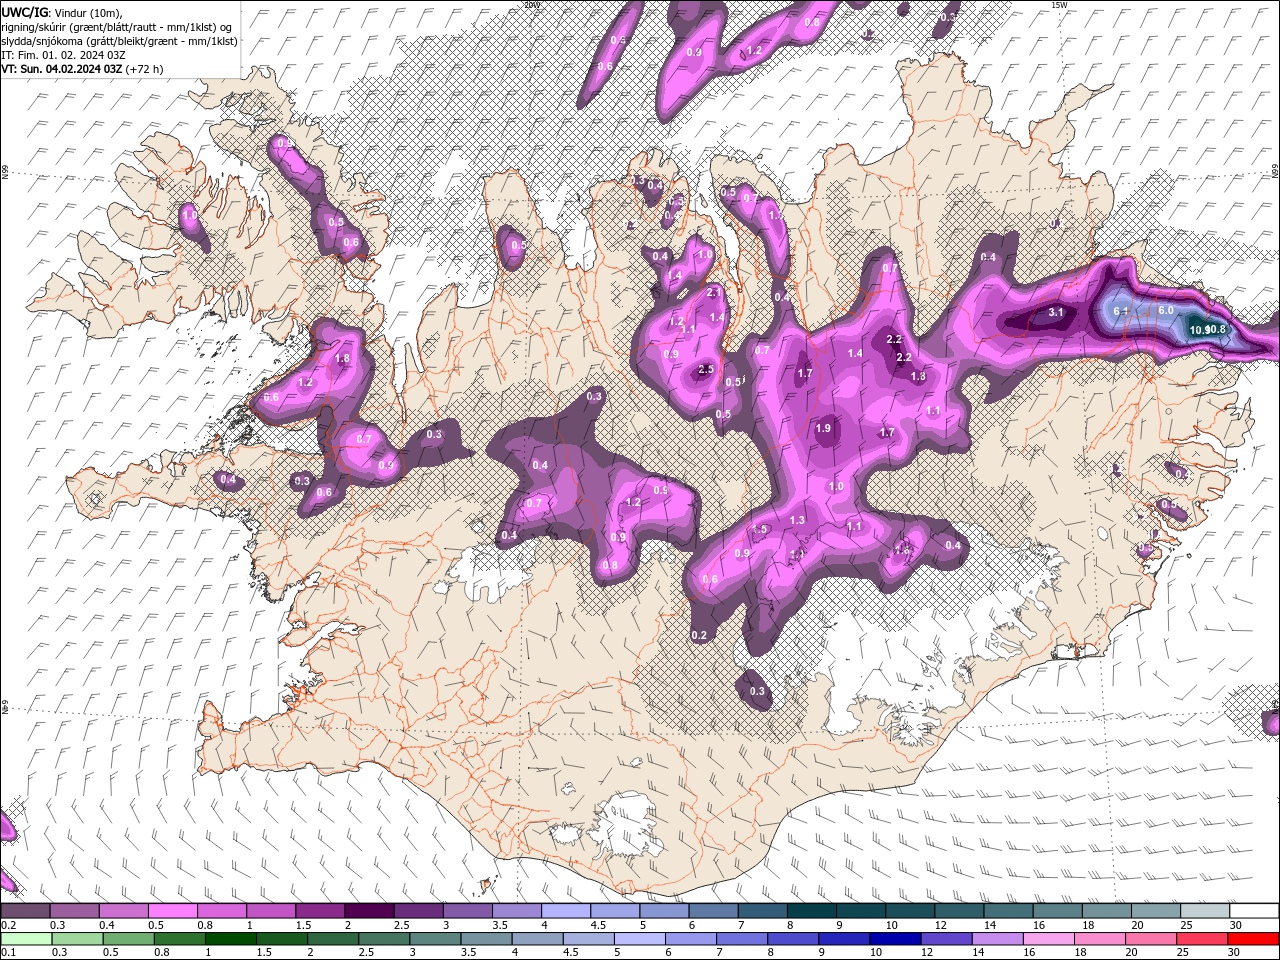
Task: Select the 'VT: Sun. 04.02.2024 03Z (+72 h)' line
Action: [83, 69]
